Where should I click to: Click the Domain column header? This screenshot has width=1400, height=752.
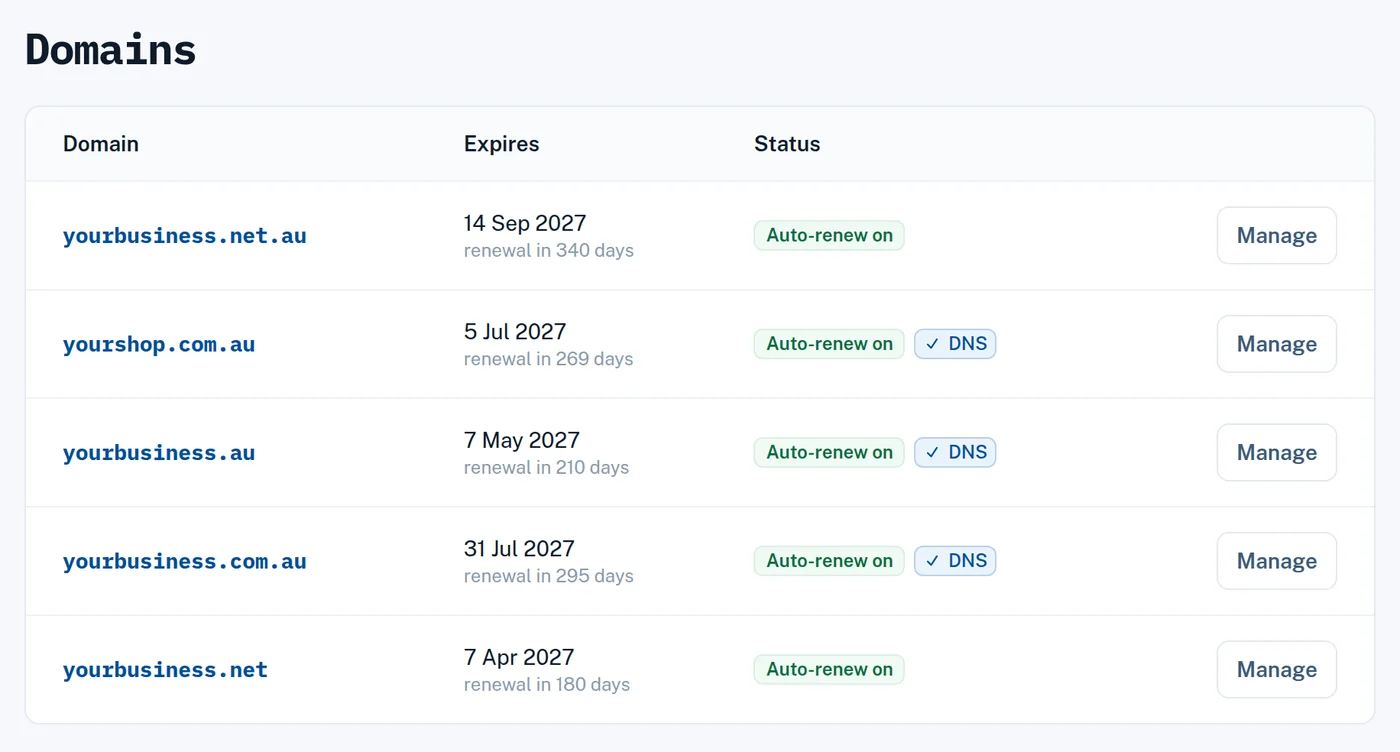(101, 144)
